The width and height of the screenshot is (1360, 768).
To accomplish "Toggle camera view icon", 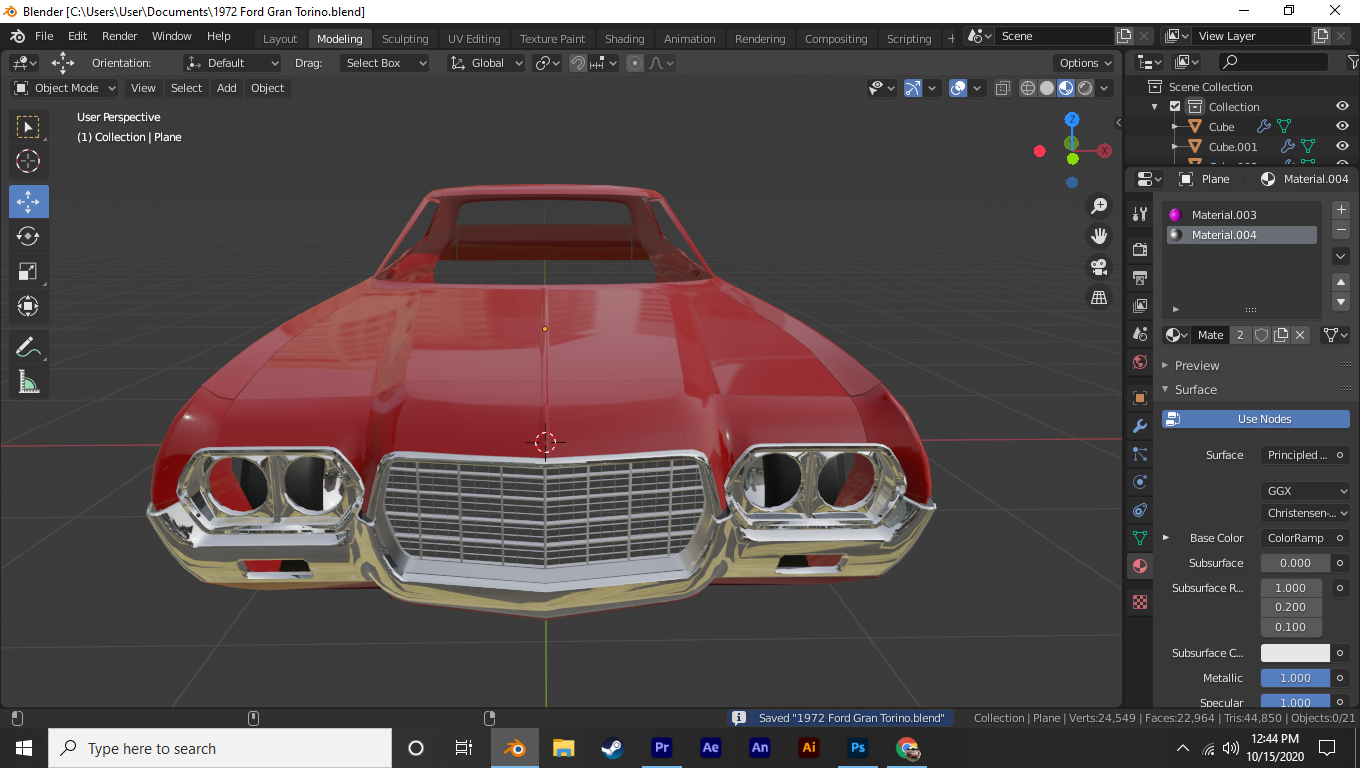I will (1099, 267).
